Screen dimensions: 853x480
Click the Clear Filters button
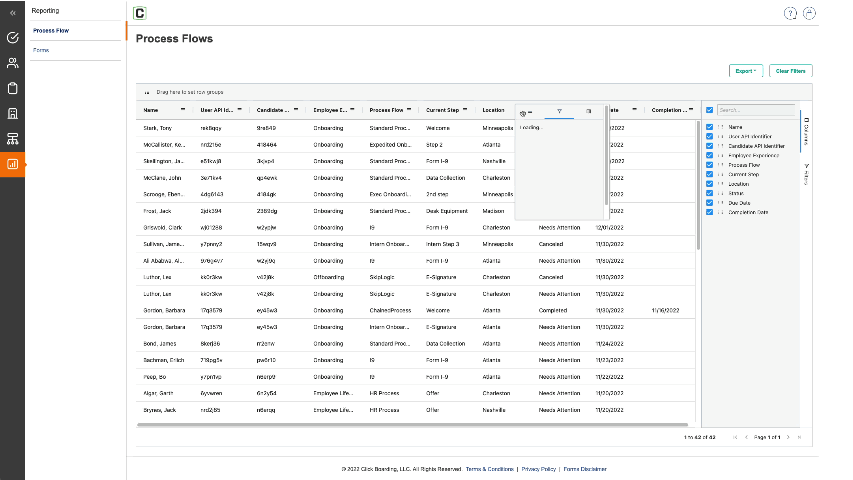click(x=791, y=71)
